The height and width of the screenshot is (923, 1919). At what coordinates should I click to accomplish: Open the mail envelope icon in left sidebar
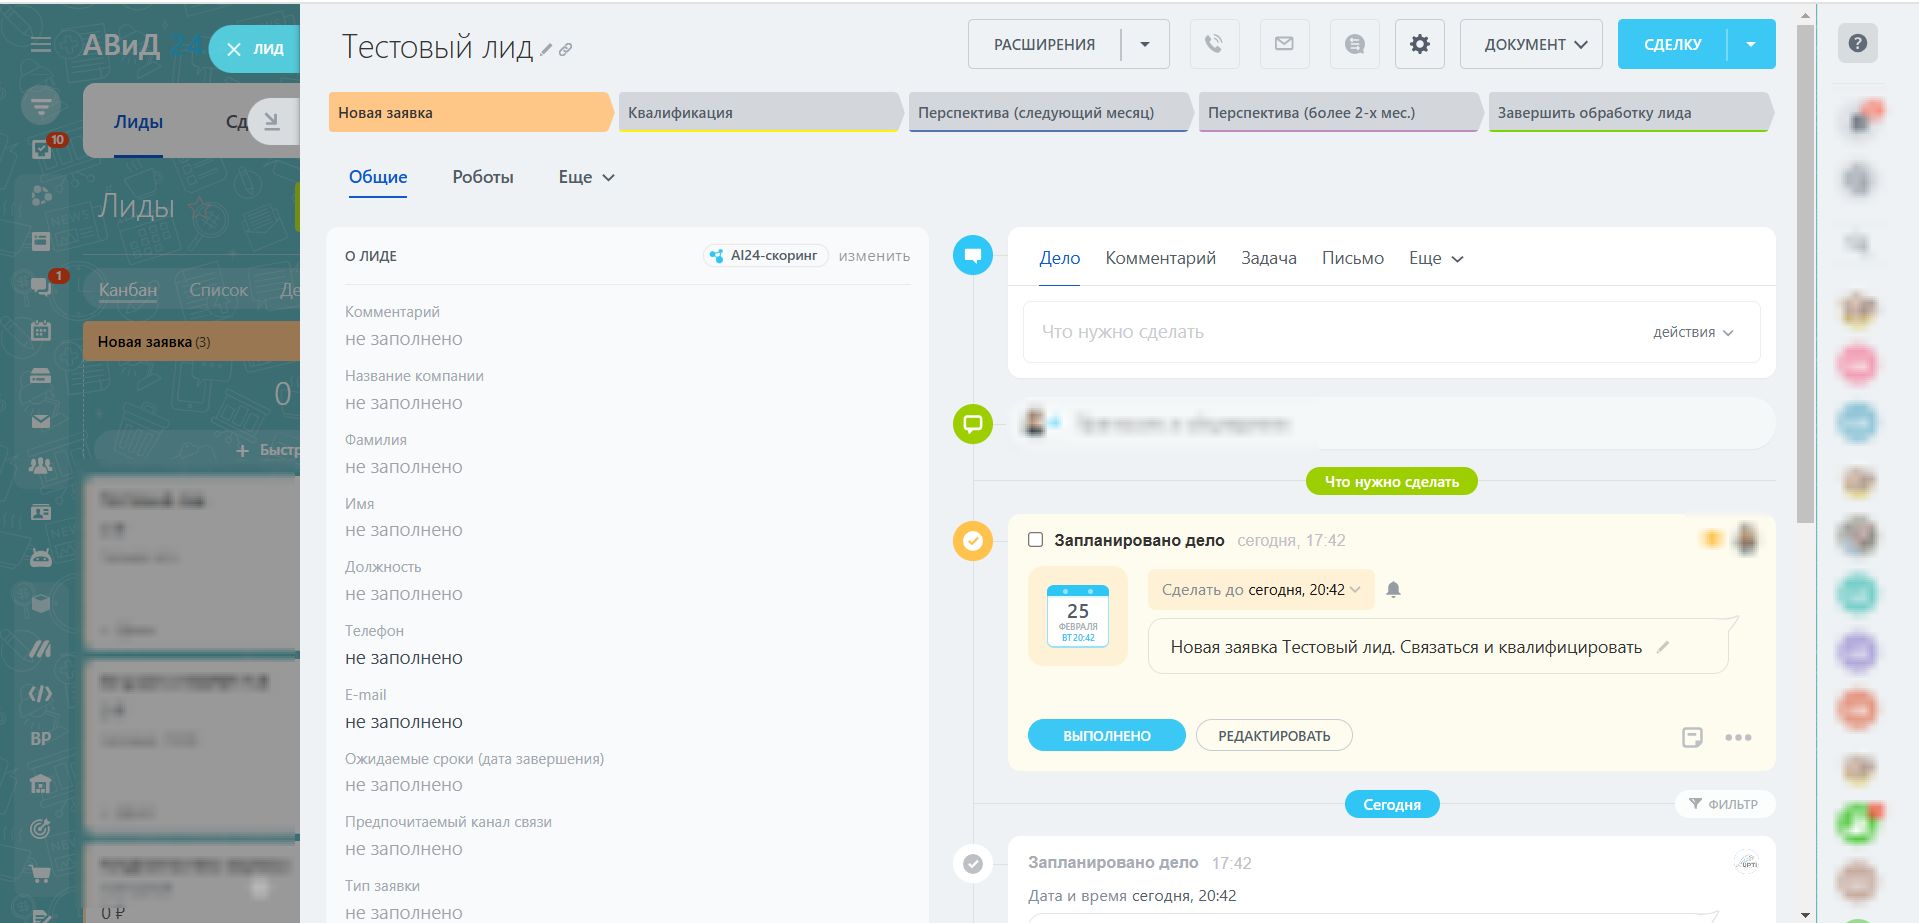click(41, 421)
